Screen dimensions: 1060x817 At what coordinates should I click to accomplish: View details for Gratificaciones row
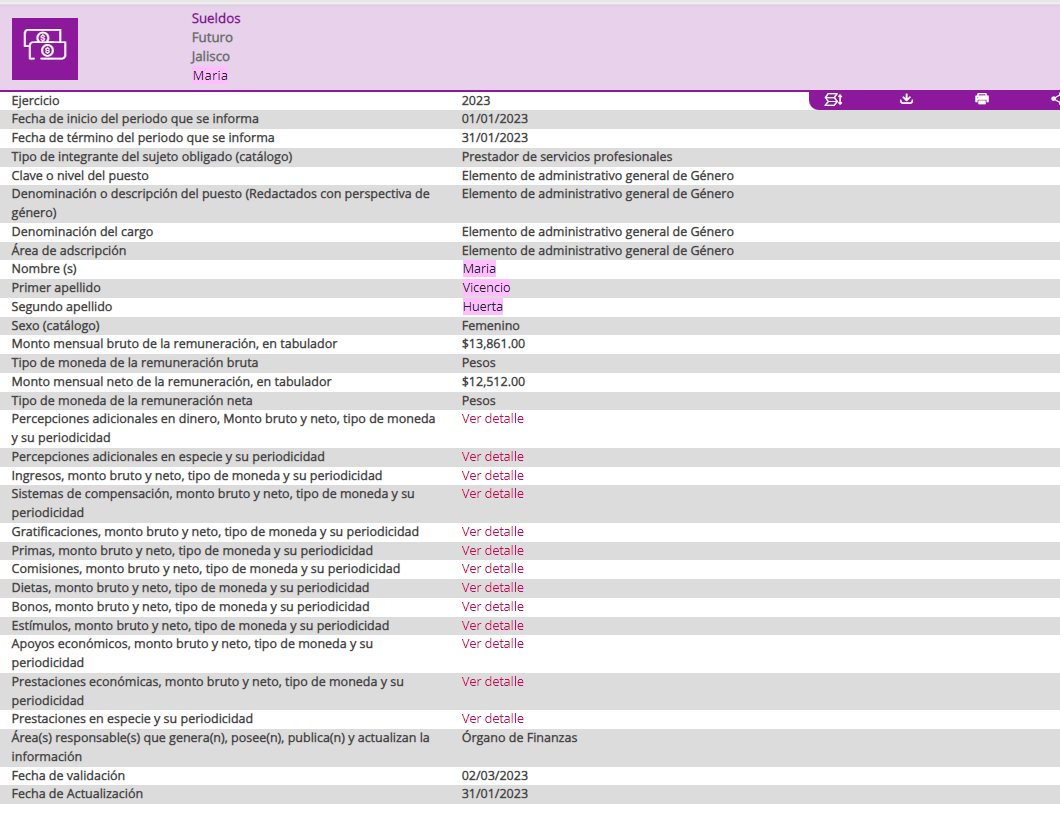(x=492, y=532)
